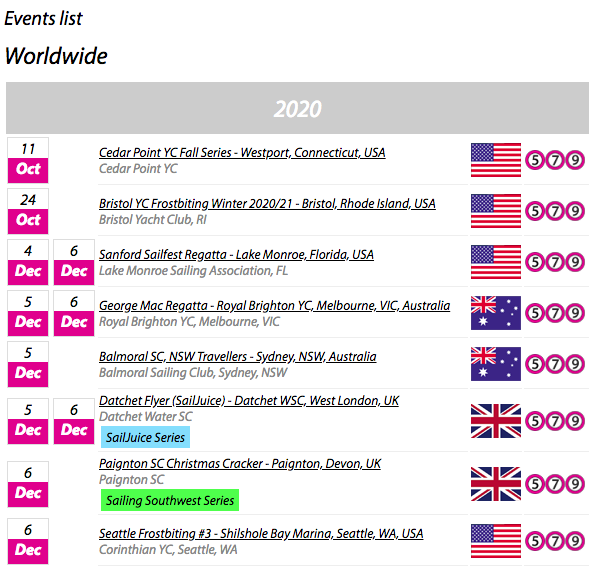
Task: Click the US flag for Cedar Point YC
Action: point(496,160)
